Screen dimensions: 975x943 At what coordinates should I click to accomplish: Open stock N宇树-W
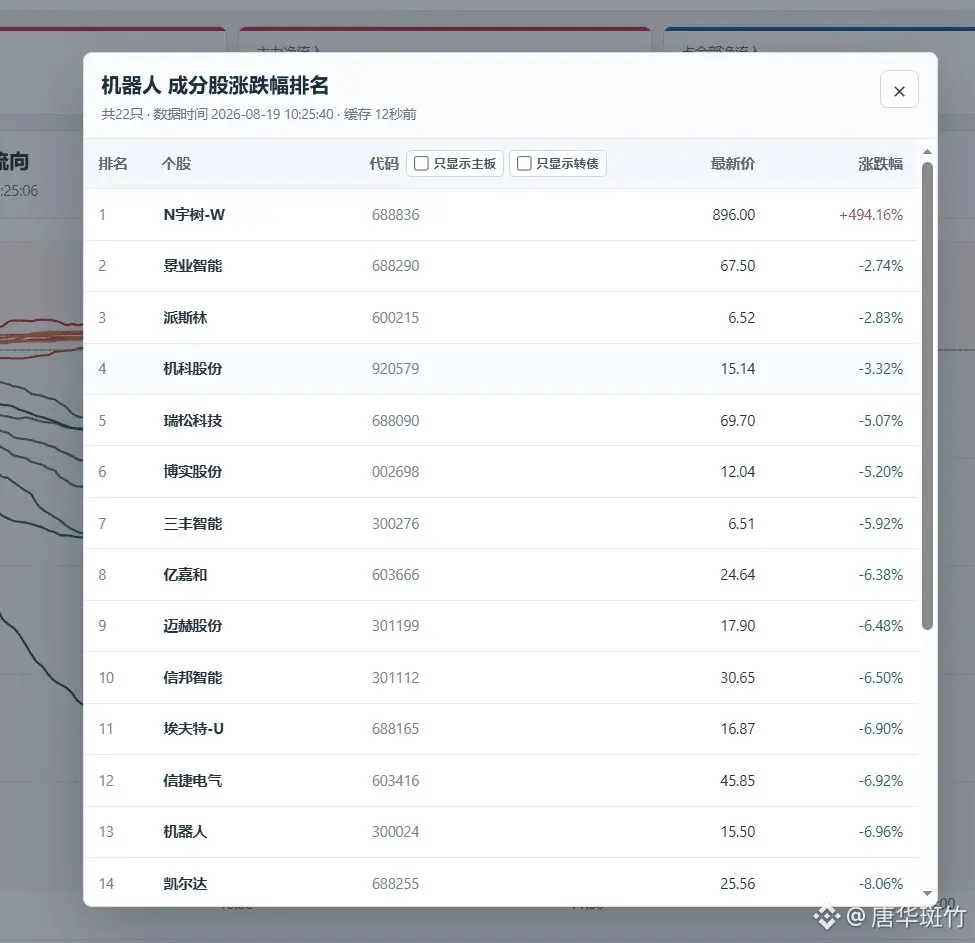[194, 215]
